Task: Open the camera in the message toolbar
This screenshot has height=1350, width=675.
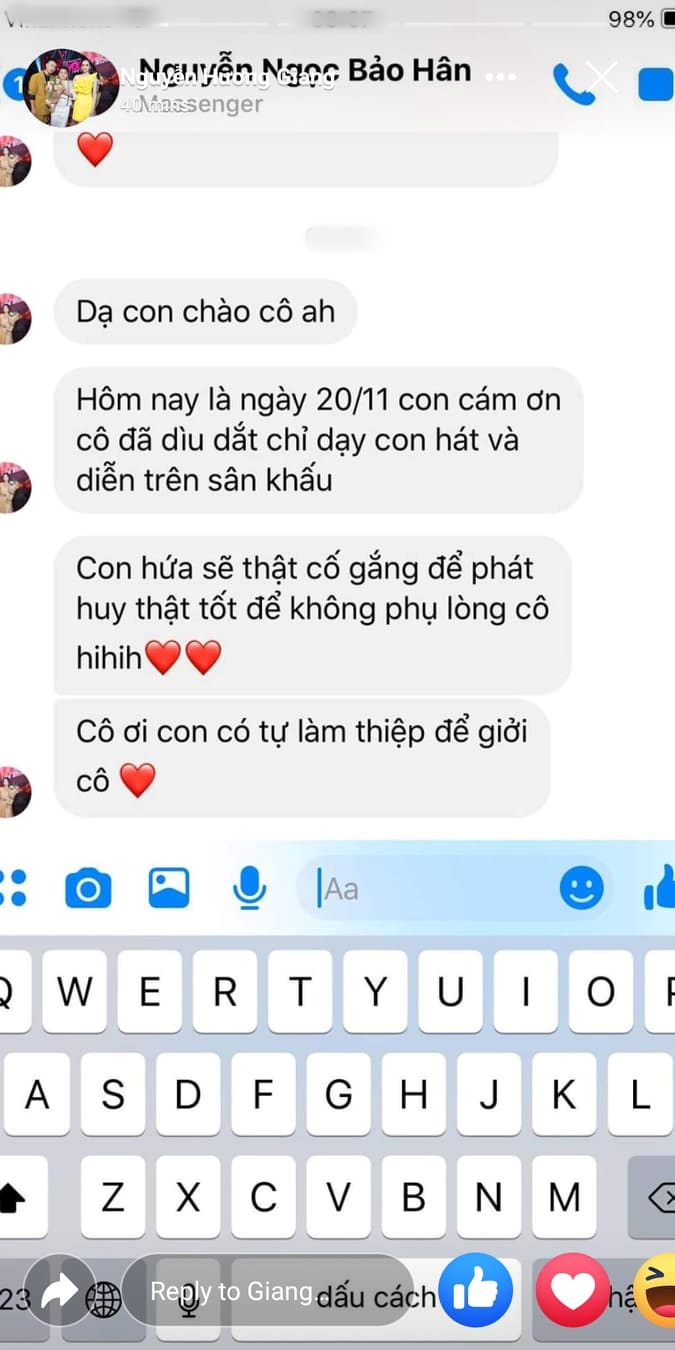Action: [x=88, y=888]
